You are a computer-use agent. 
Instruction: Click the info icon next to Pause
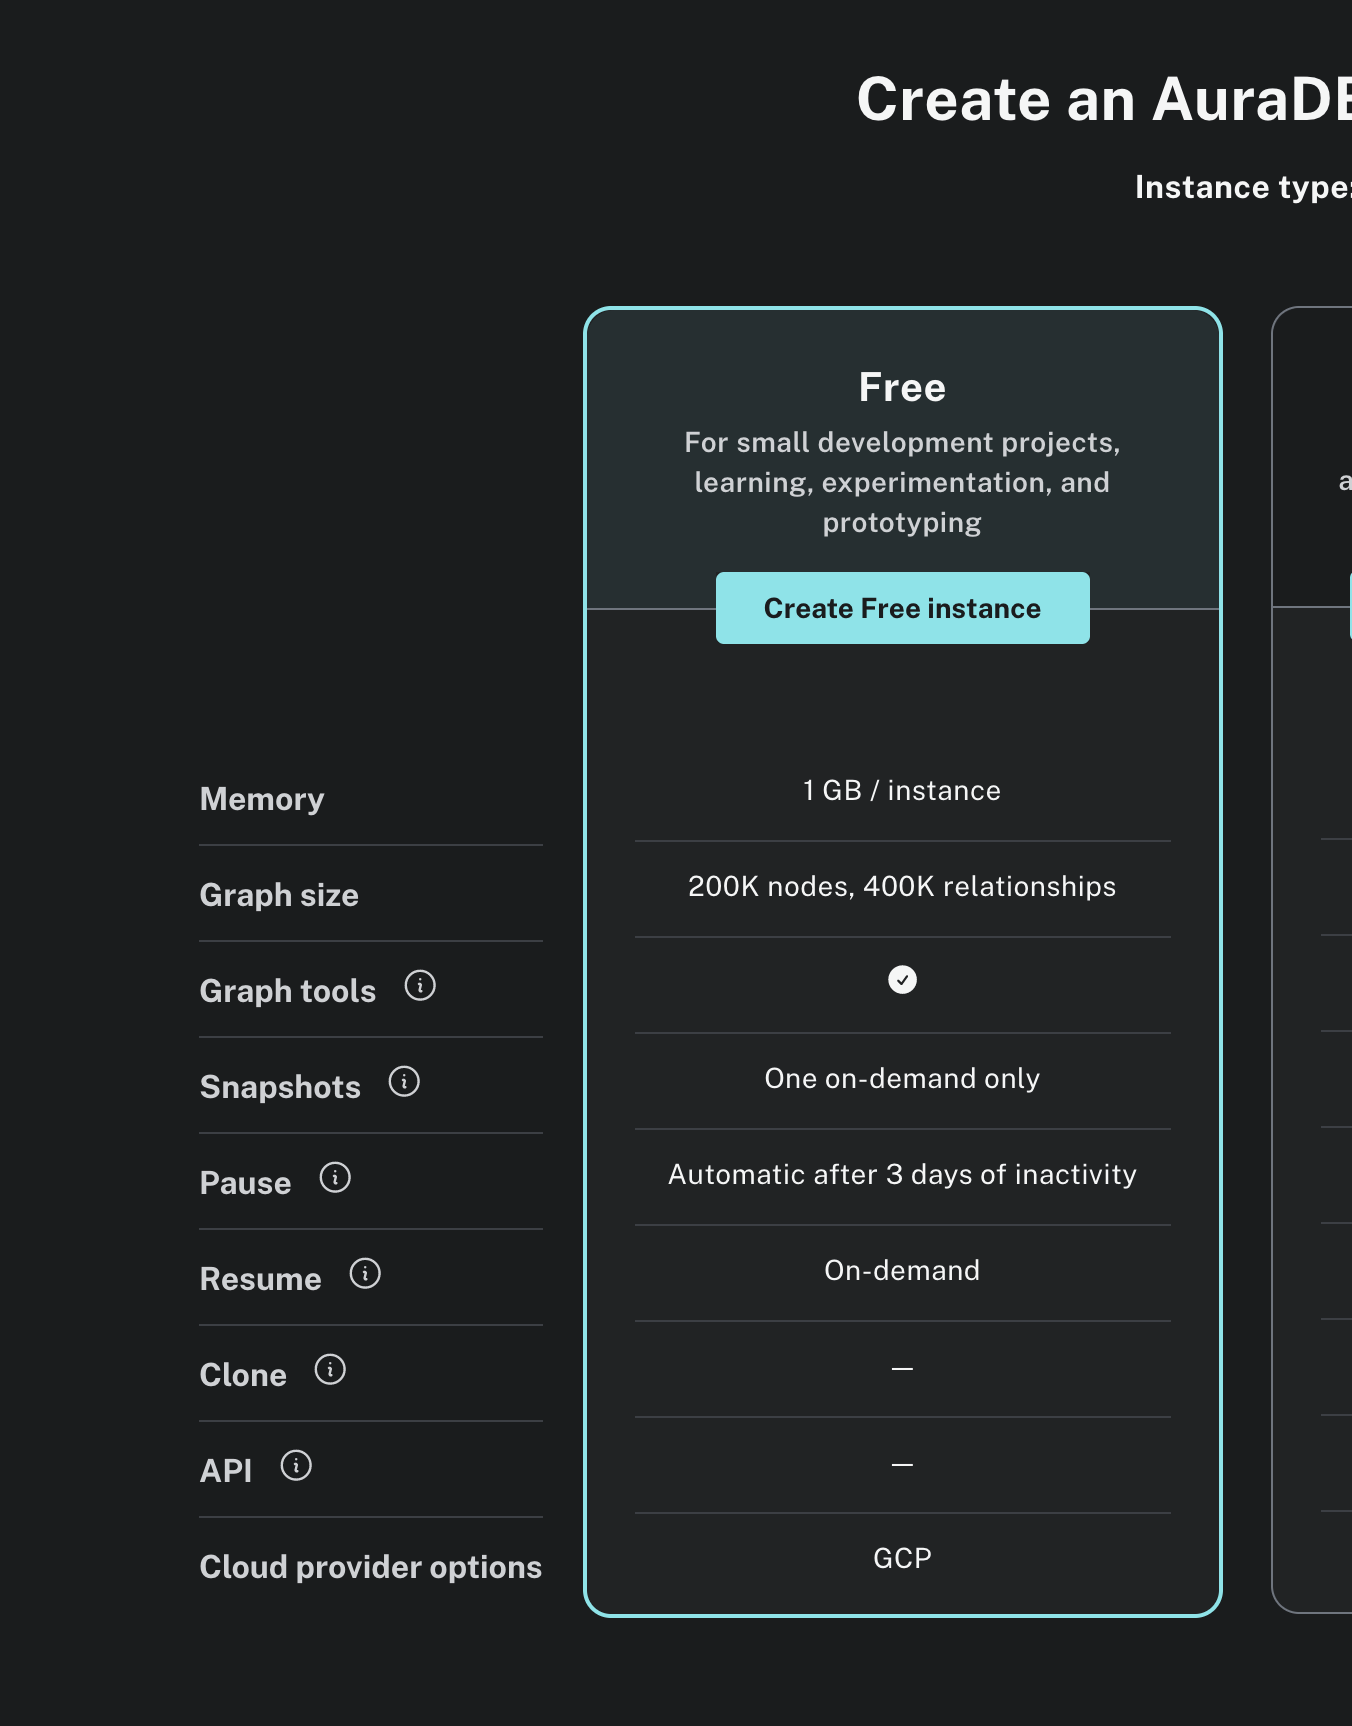[335, 1178]
